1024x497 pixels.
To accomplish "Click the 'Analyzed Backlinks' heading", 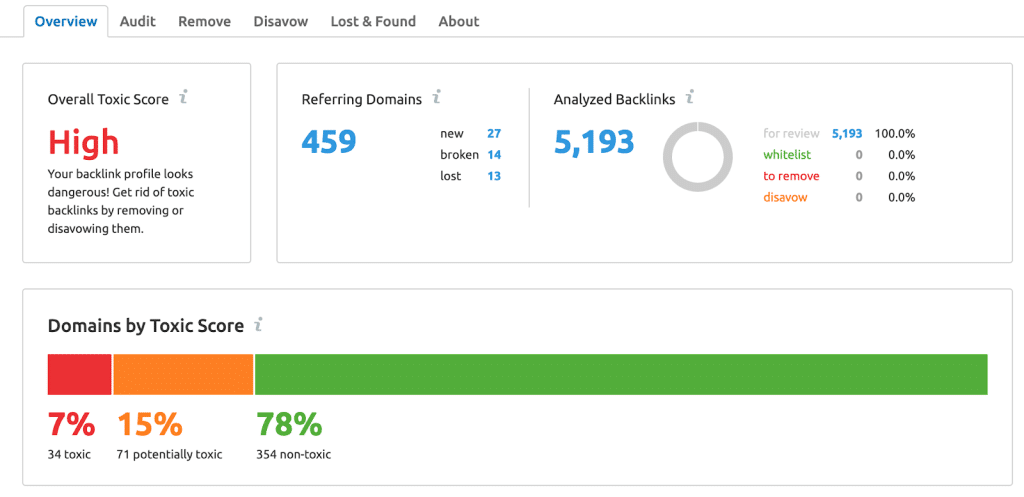I will click(615, 99).
